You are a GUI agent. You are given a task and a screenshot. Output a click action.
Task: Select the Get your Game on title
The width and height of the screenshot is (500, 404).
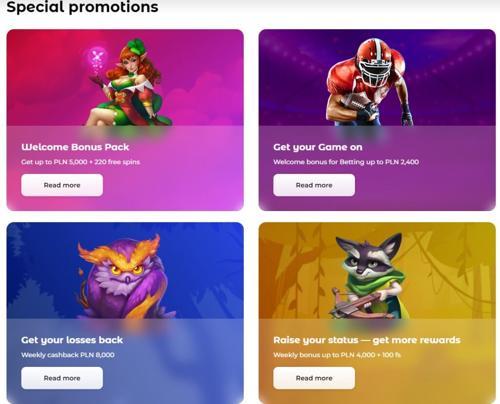pos(318,147)
